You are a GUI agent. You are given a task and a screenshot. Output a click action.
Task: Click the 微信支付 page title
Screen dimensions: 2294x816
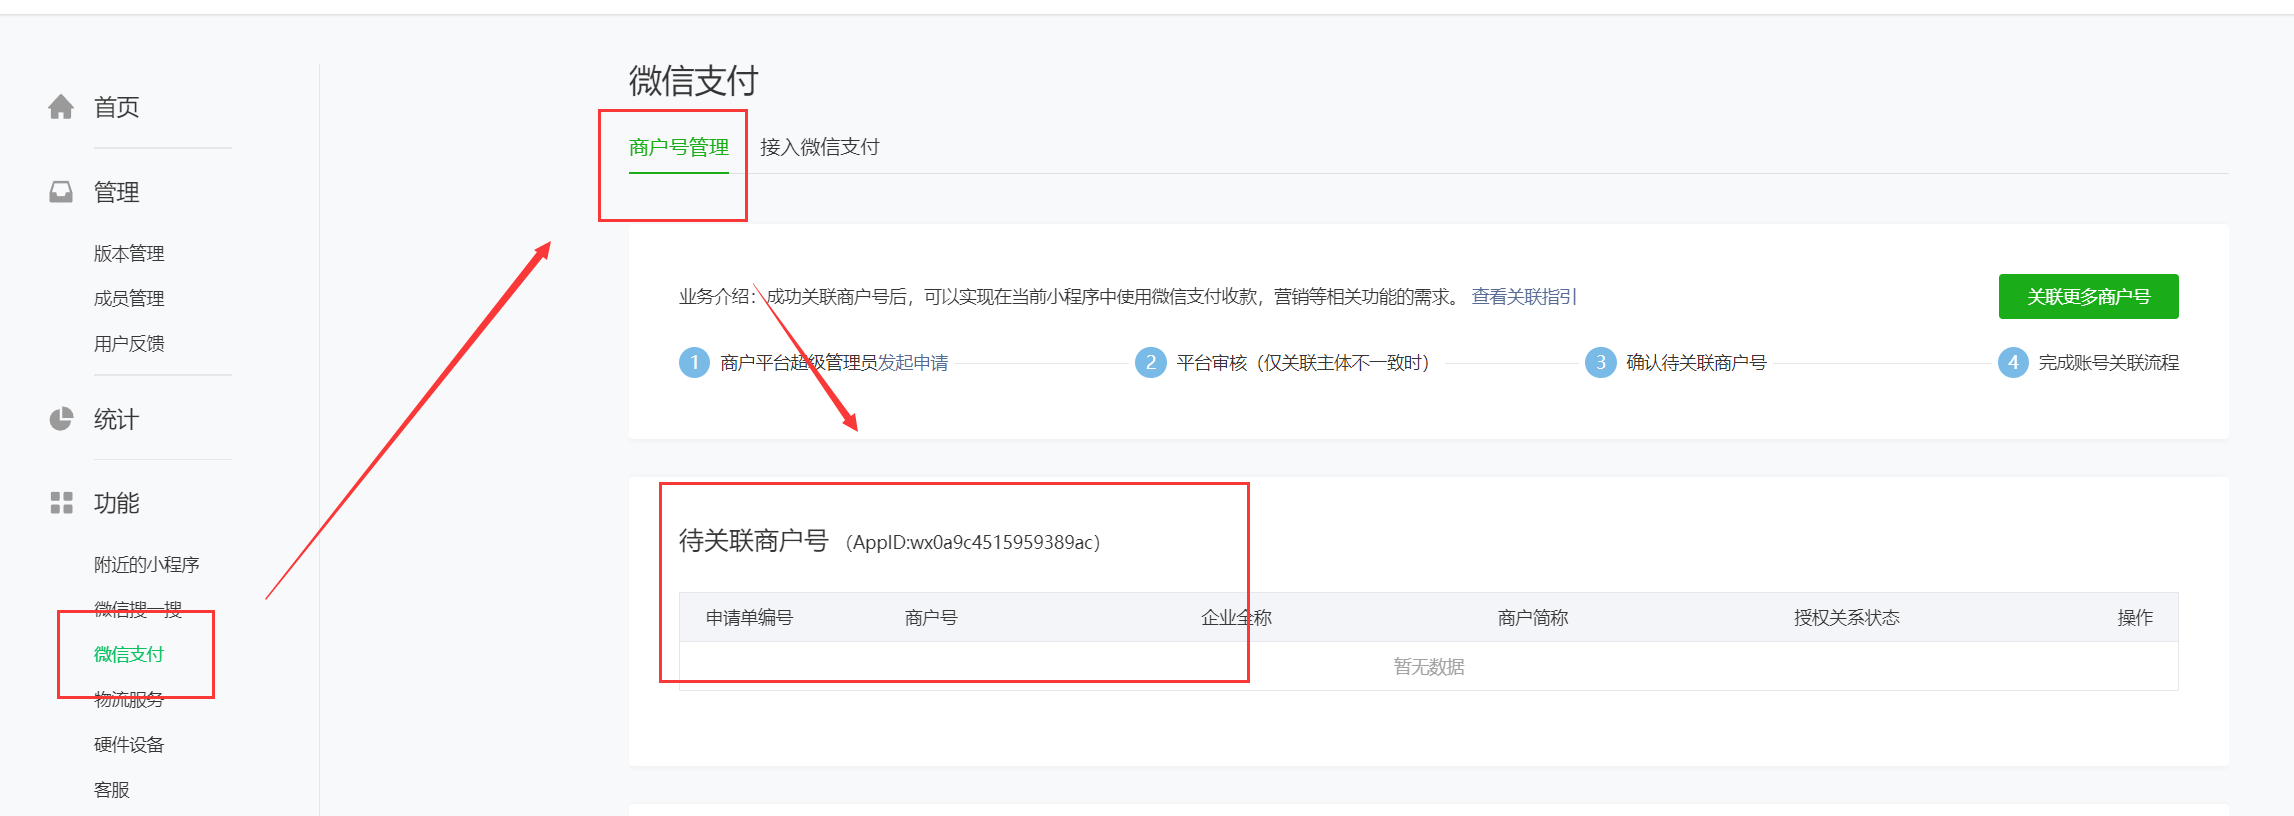point(694,81)
